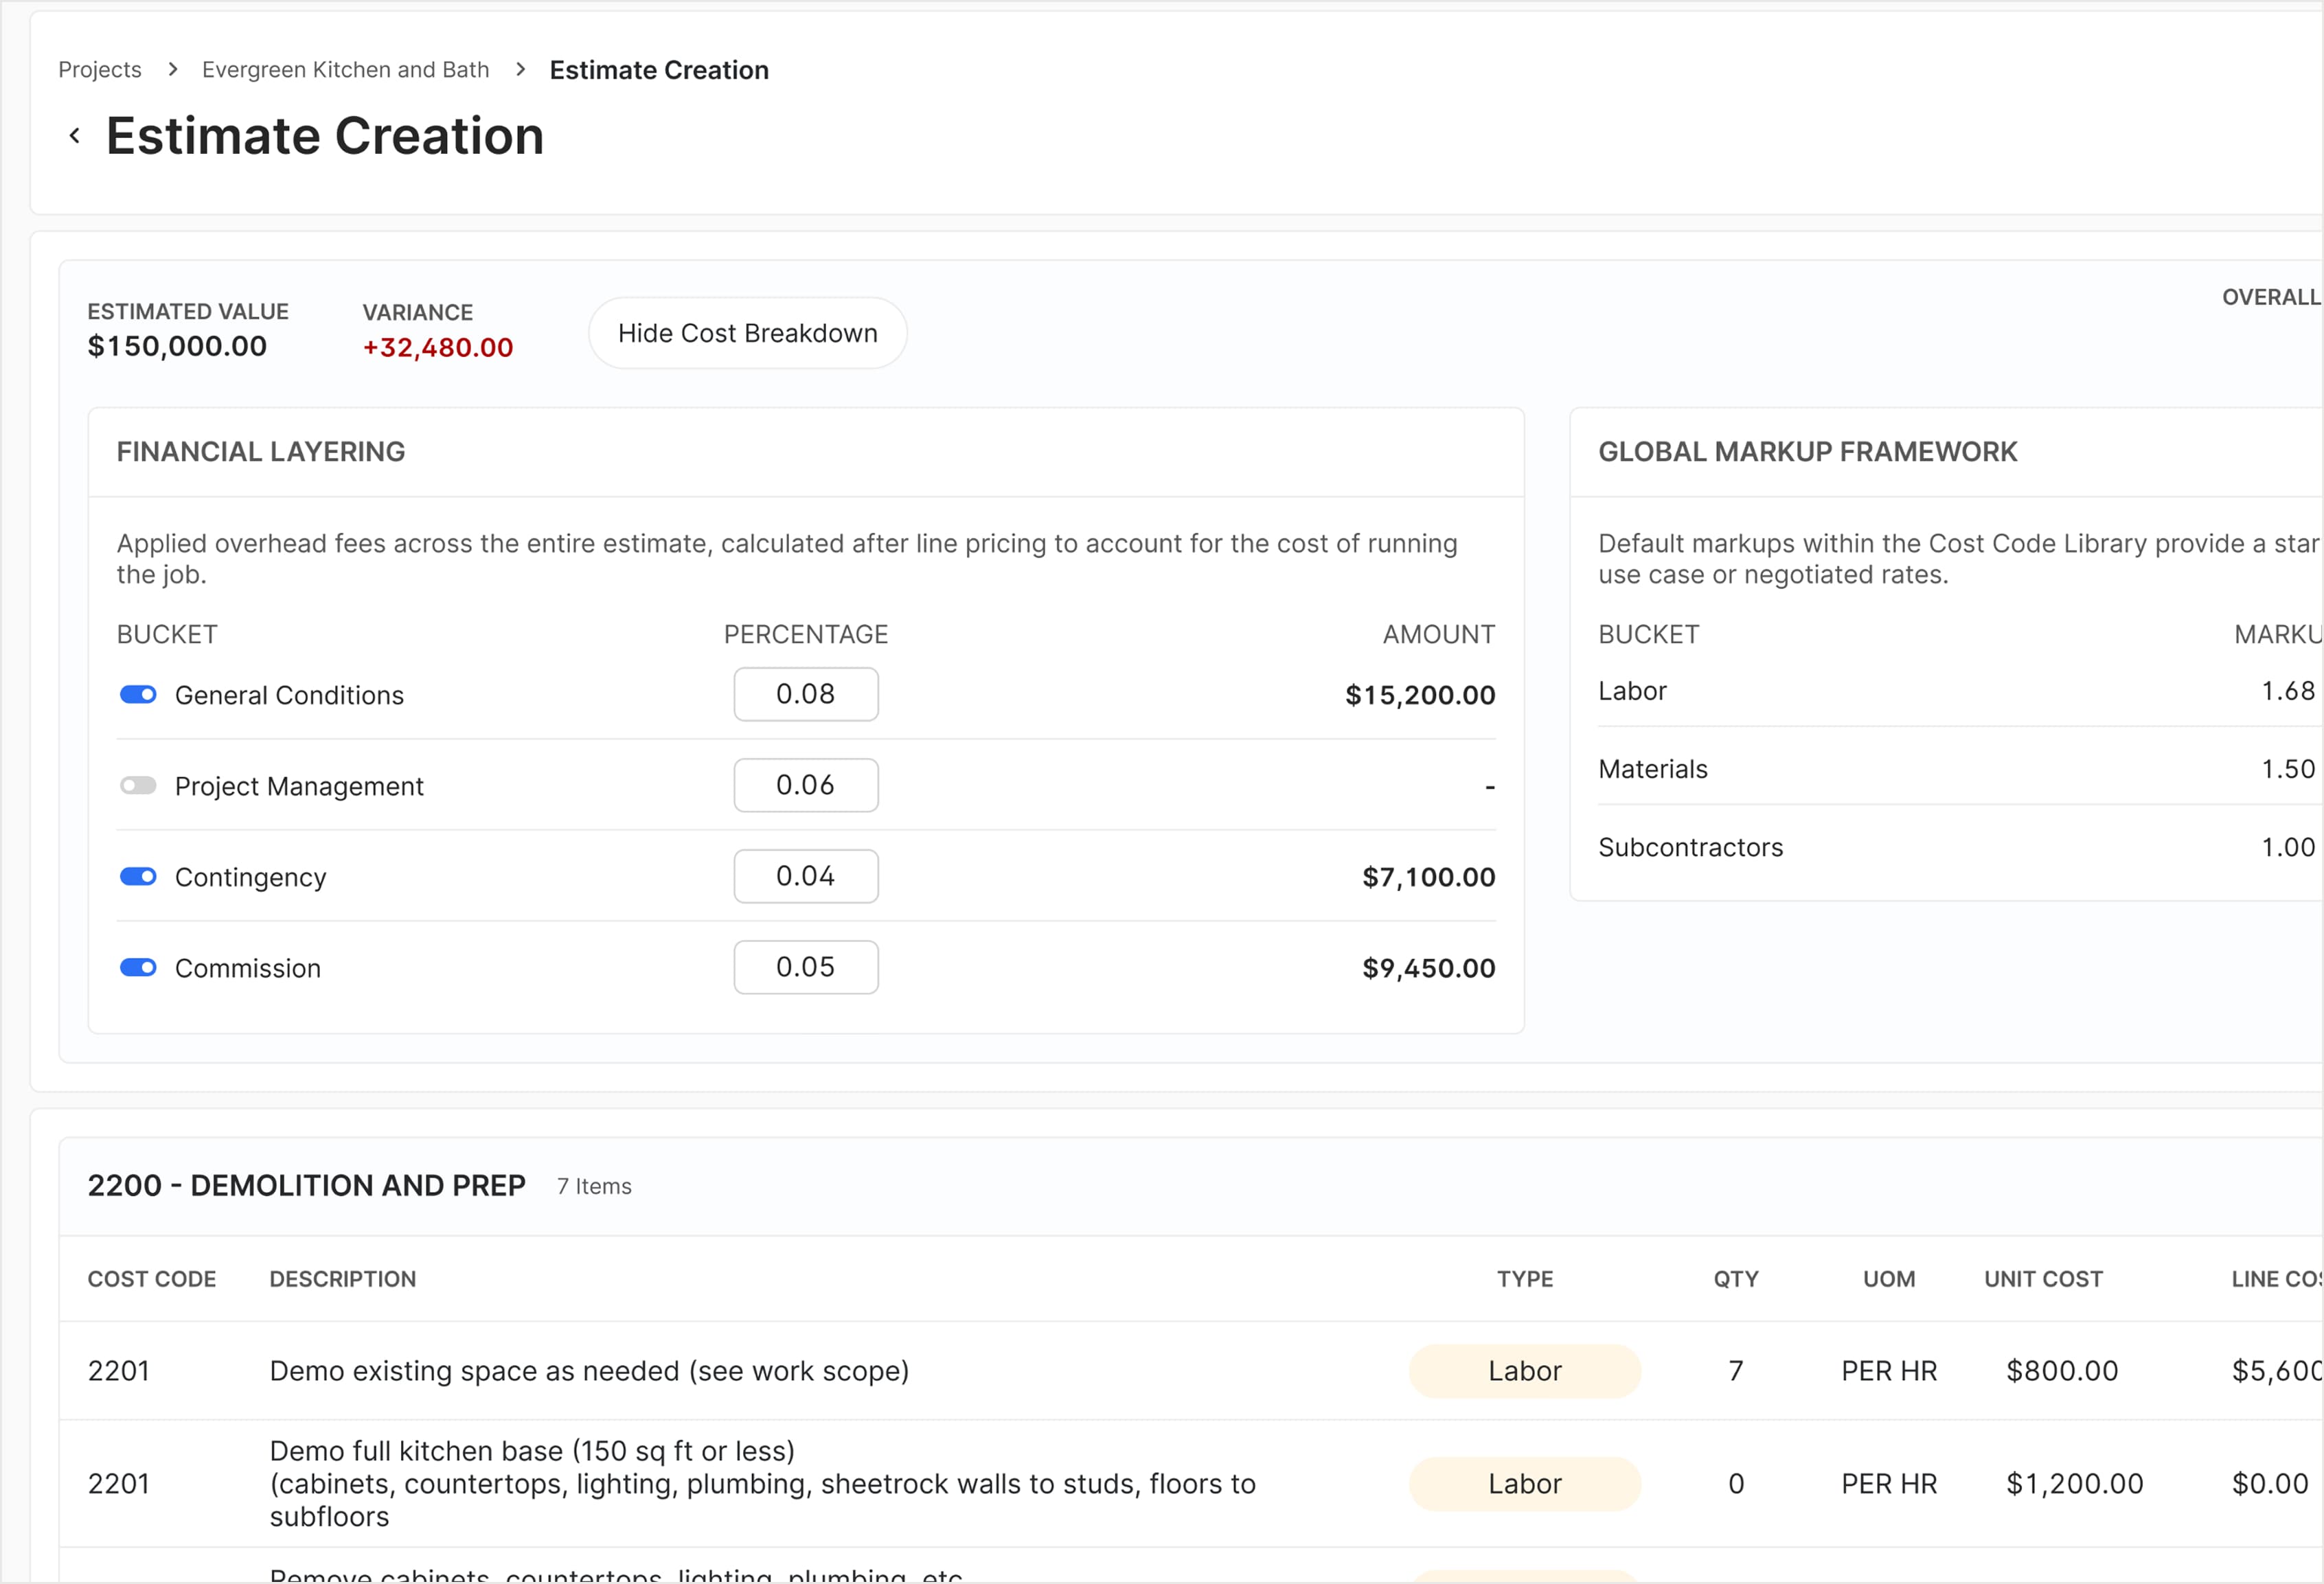Enable the Project Management toggle
Screen dimensions: 2324x1584
pyautogui.click(x=138, y=785)
